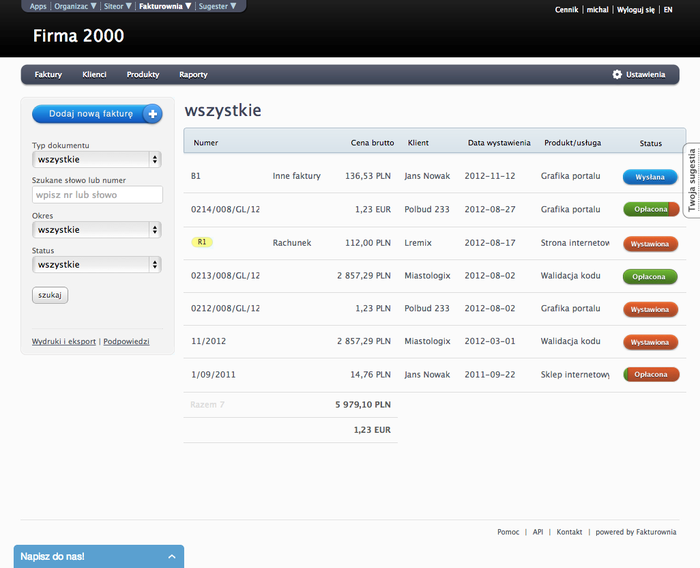Sort by the Cena brutto column header
This screenshot has width=700, height=568.
click(372, 143)
